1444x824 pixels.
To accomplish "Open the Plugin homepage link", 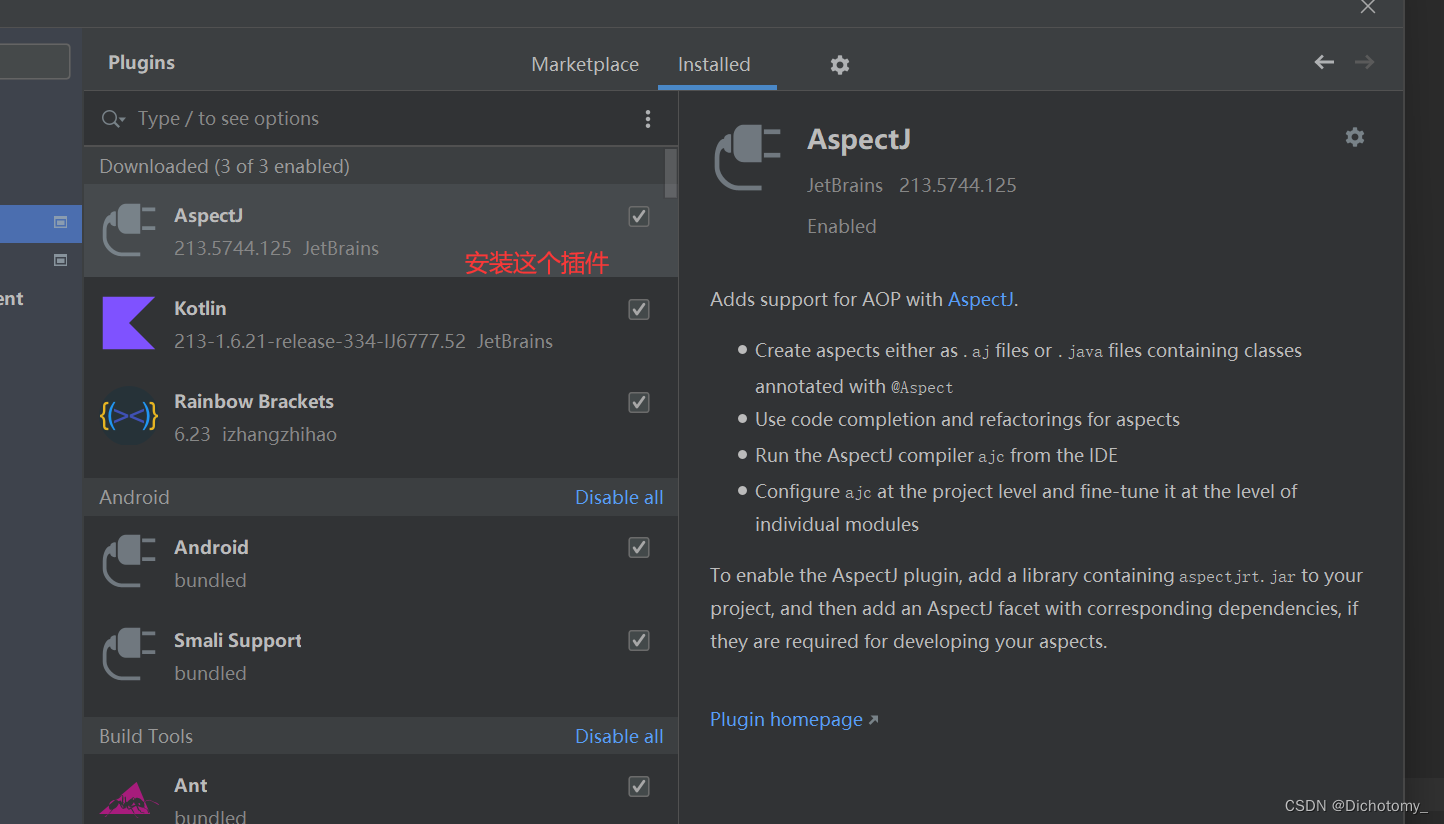I will [x=786, y=719].
